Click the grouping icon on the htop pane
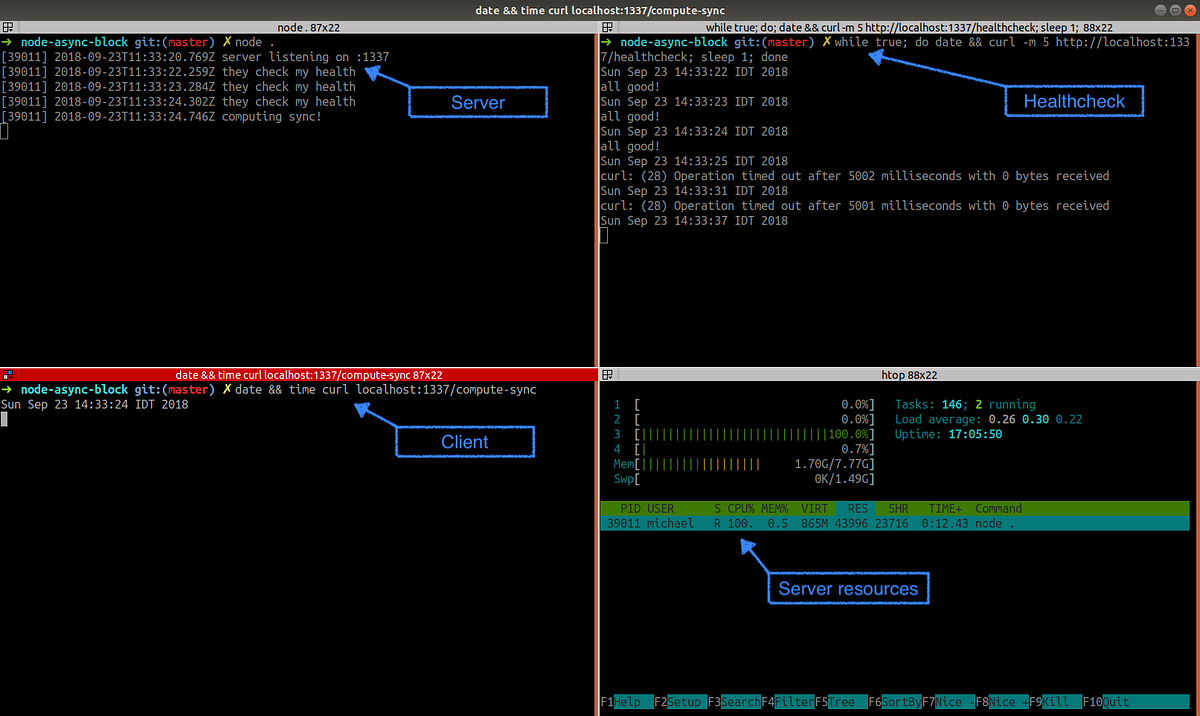 (607, 374)
